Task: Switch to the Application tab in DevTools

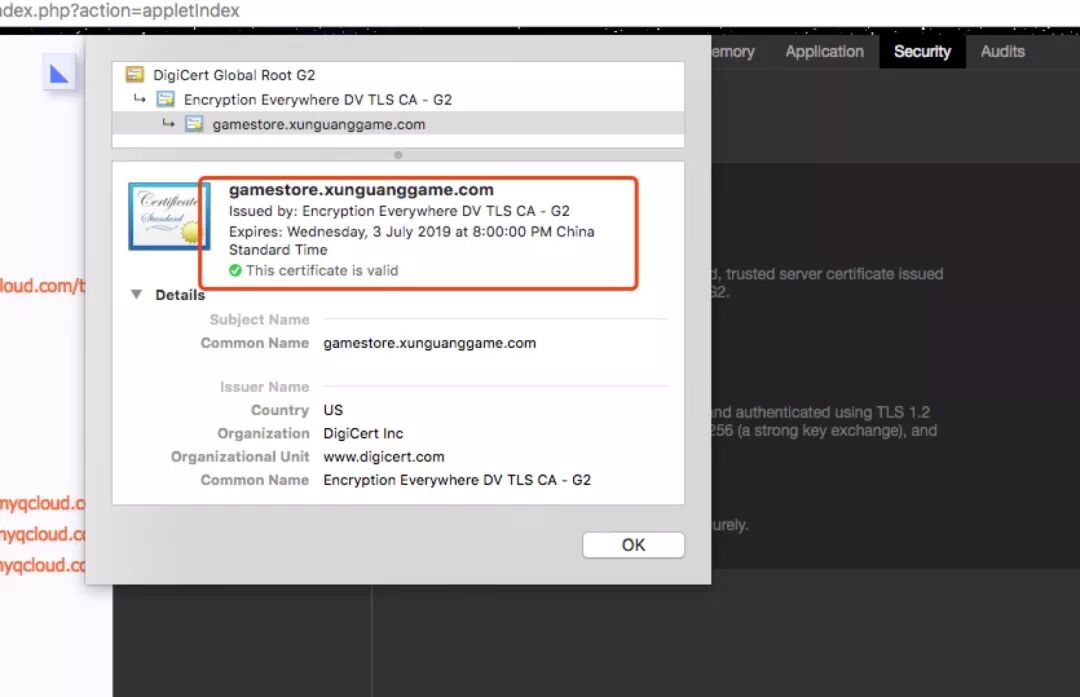Action: (x=824, y=52)
